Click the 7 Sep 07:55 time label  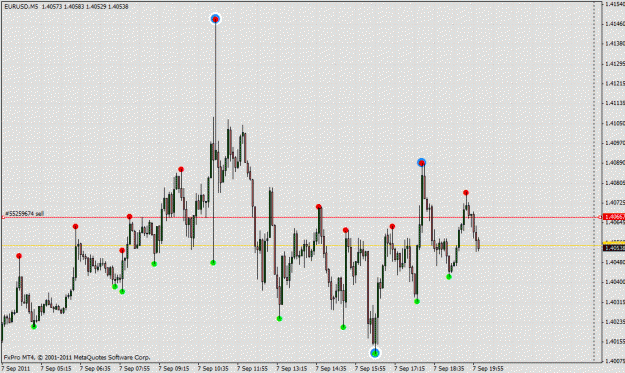(134, 369)
